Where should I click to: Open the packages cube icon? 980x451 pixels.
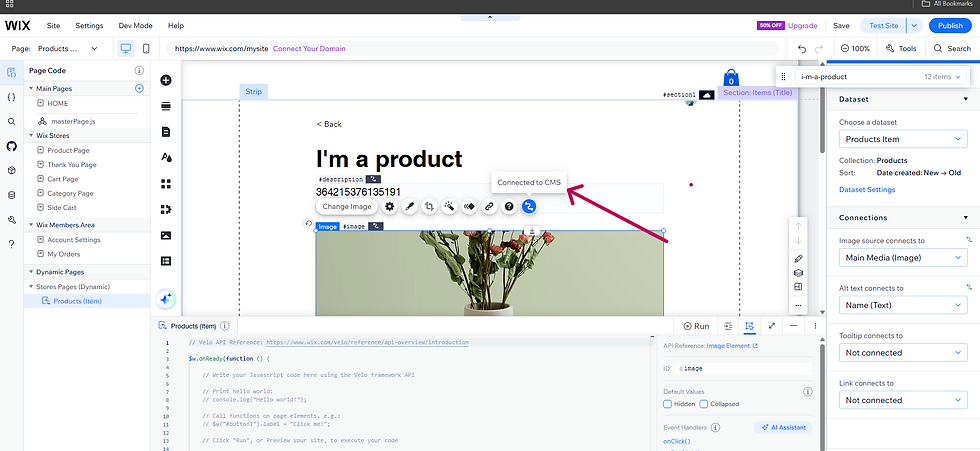pyautogui.click(x=11, y=170)
